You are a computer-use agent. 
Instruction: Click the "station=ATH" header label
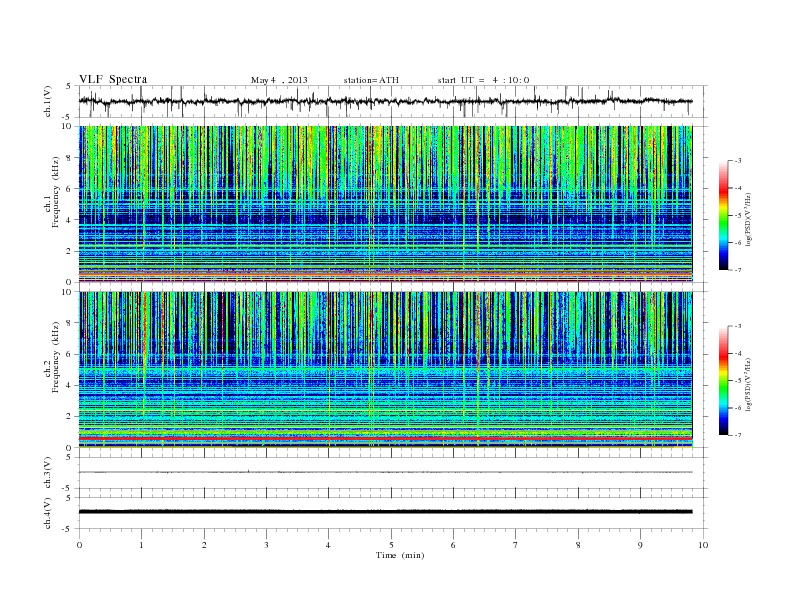tap(371, 80)
